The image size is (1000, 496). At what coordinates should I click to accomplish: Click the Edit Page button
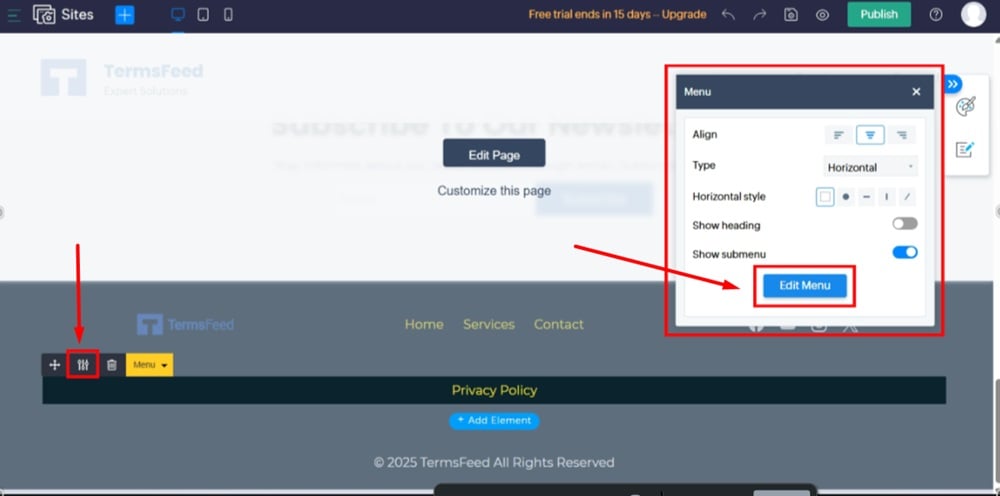494,153
